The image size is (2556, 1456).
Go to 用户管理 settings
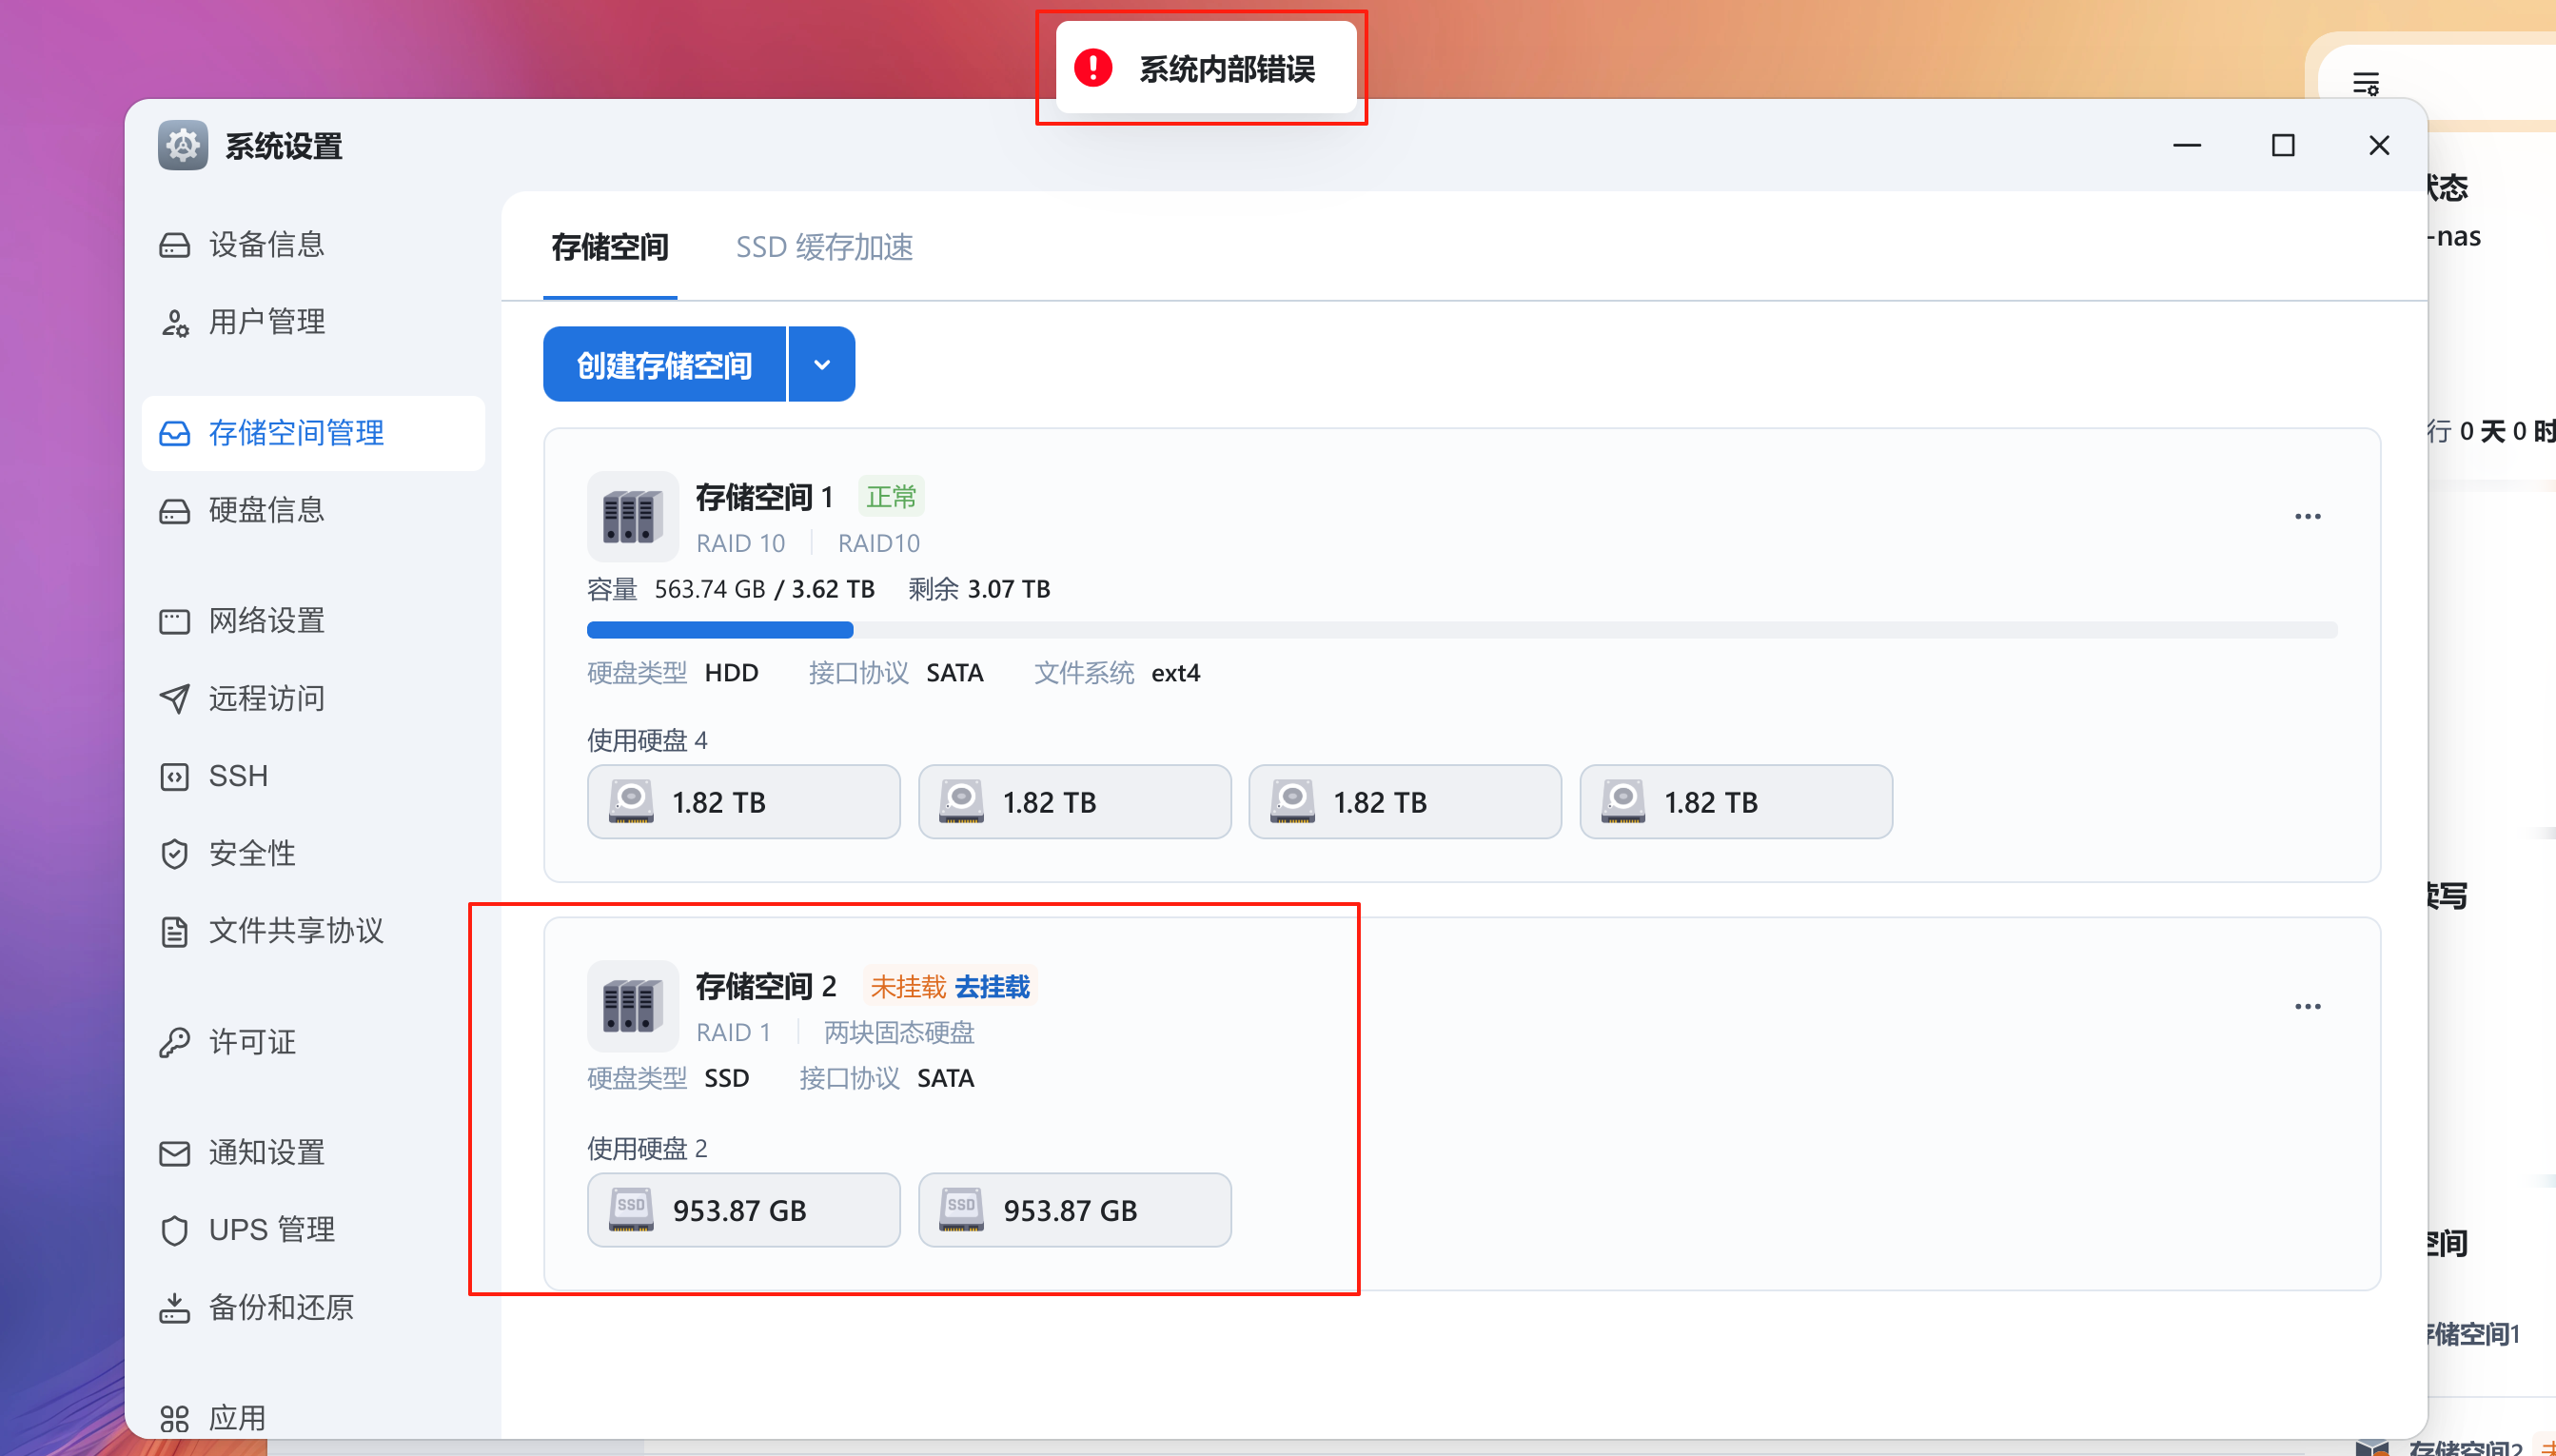tap(266, 322)
